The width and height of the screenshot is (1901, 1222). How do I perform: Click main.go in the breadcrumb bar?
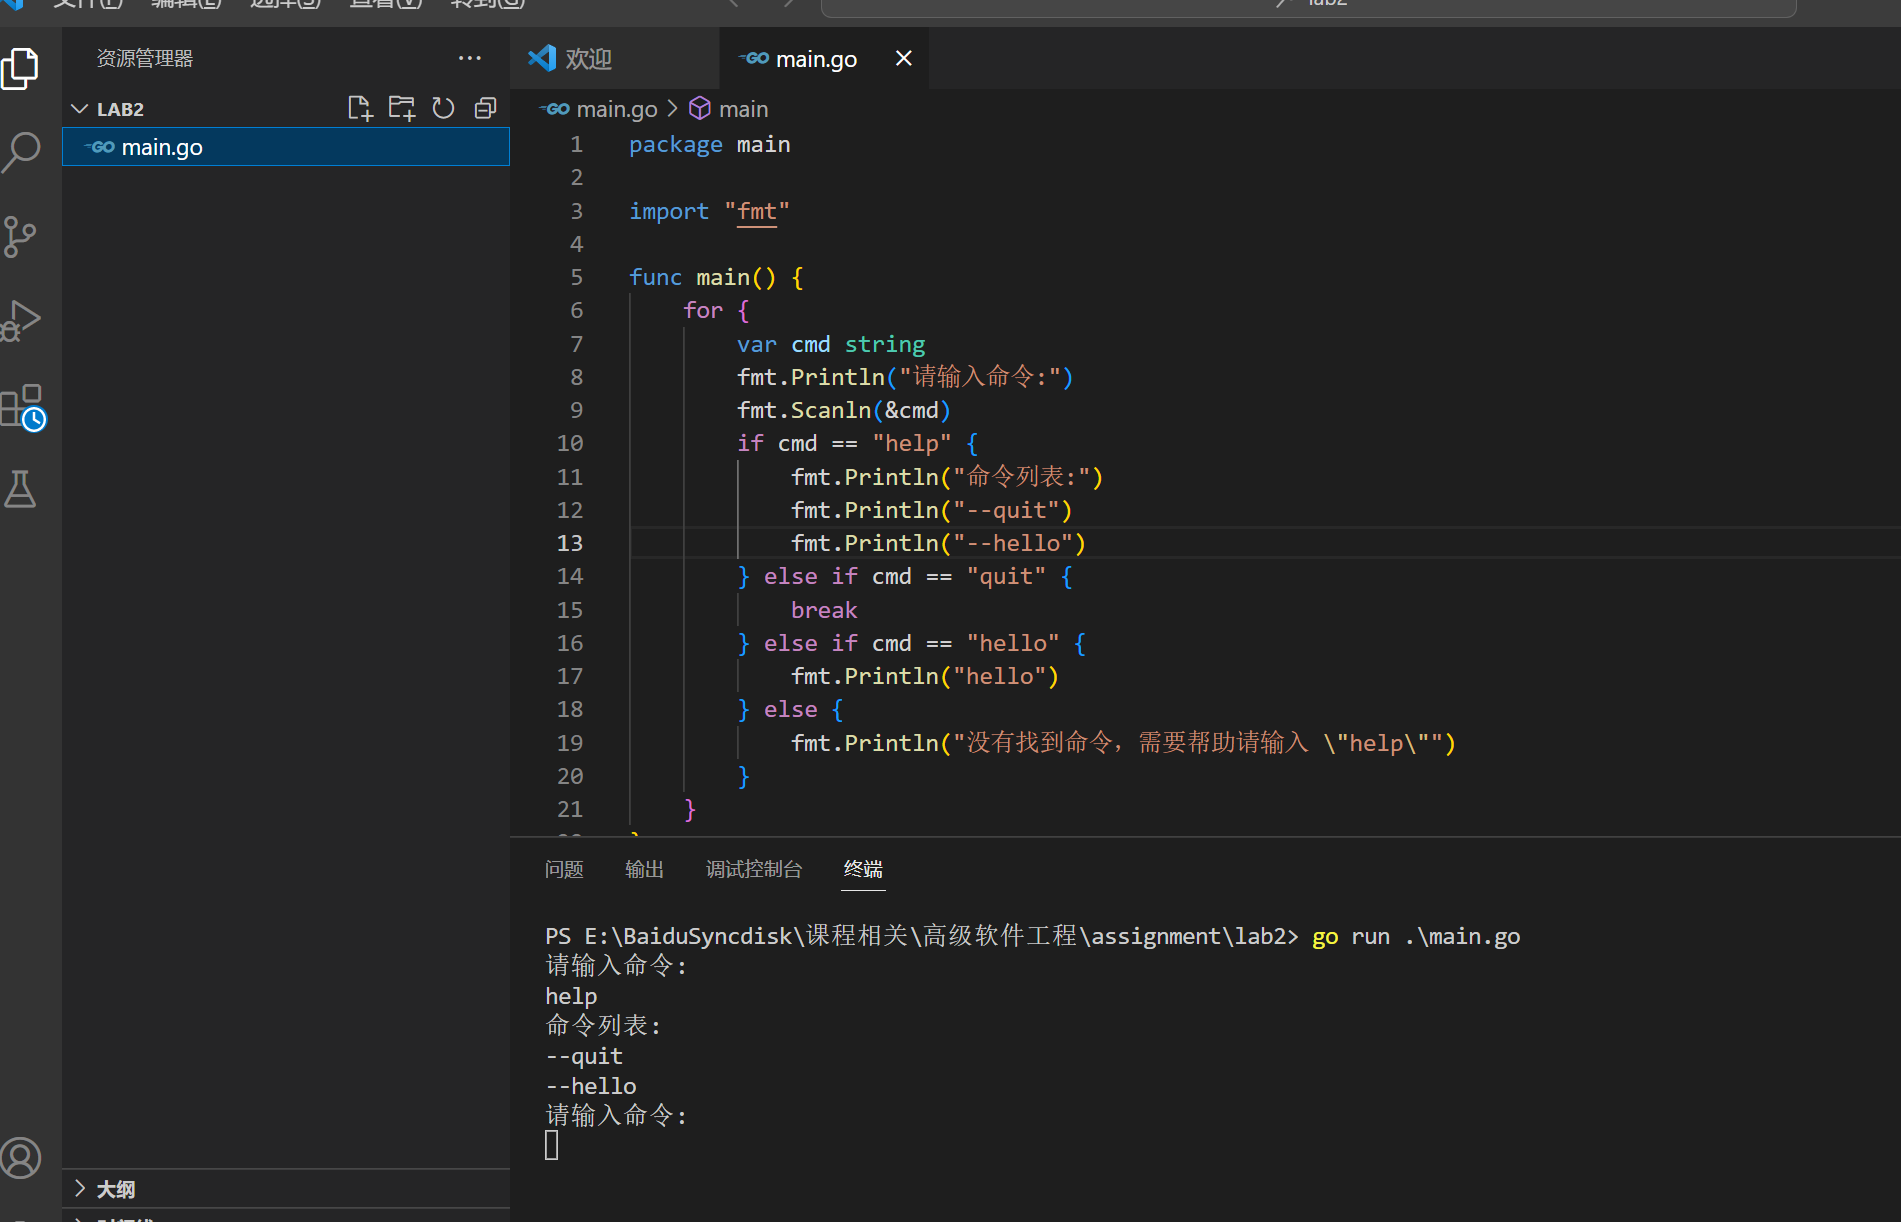coord(616,108)
